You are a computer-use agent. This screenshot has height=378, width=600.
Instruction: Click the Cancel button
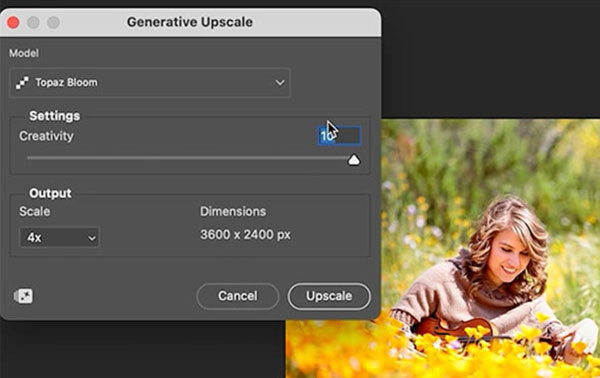238,296
